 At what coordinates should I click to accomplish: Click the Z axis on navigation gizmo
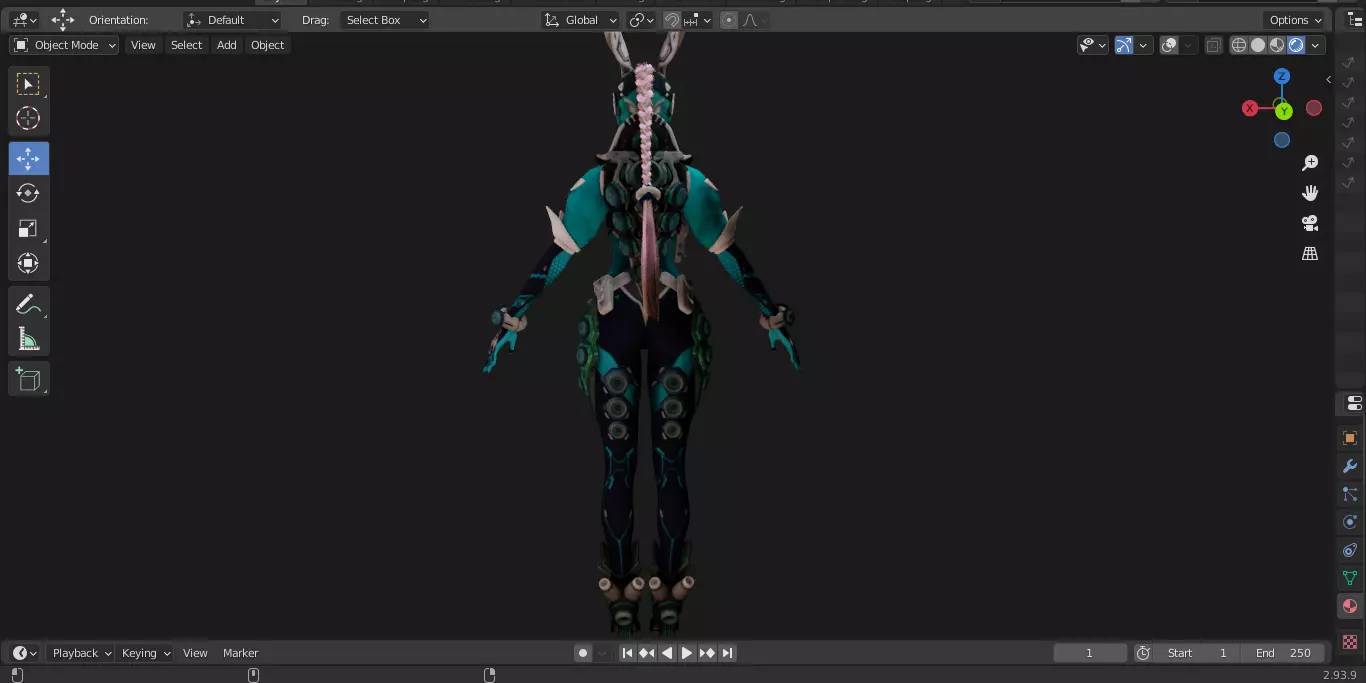1282,76
